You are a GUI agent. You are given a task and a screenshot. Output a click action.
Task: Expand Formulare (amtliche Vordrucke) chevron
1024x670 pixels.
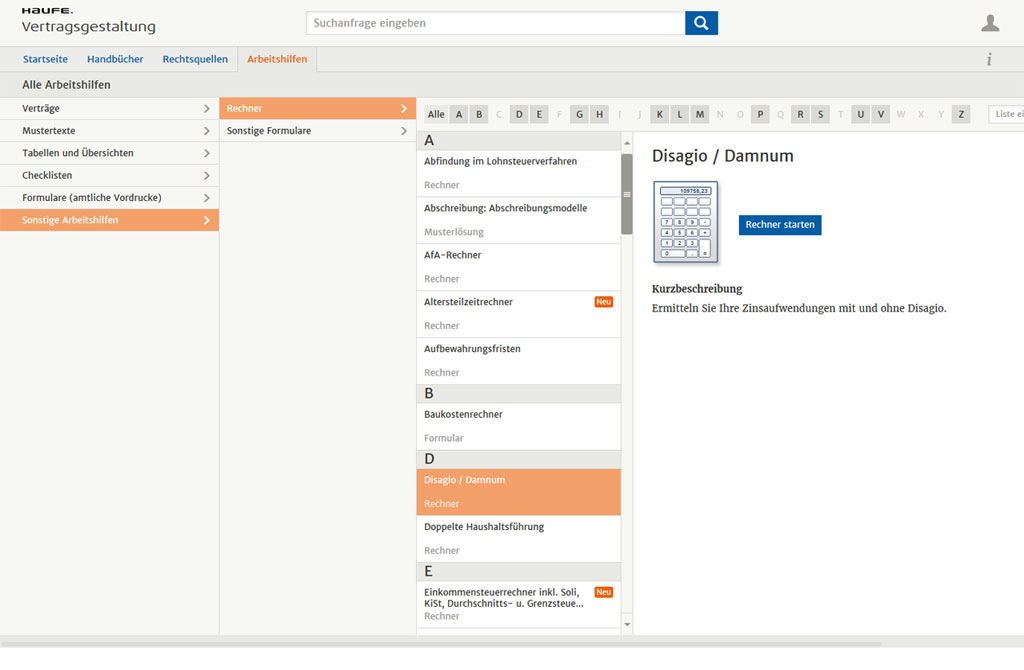[x=206, y=198]
